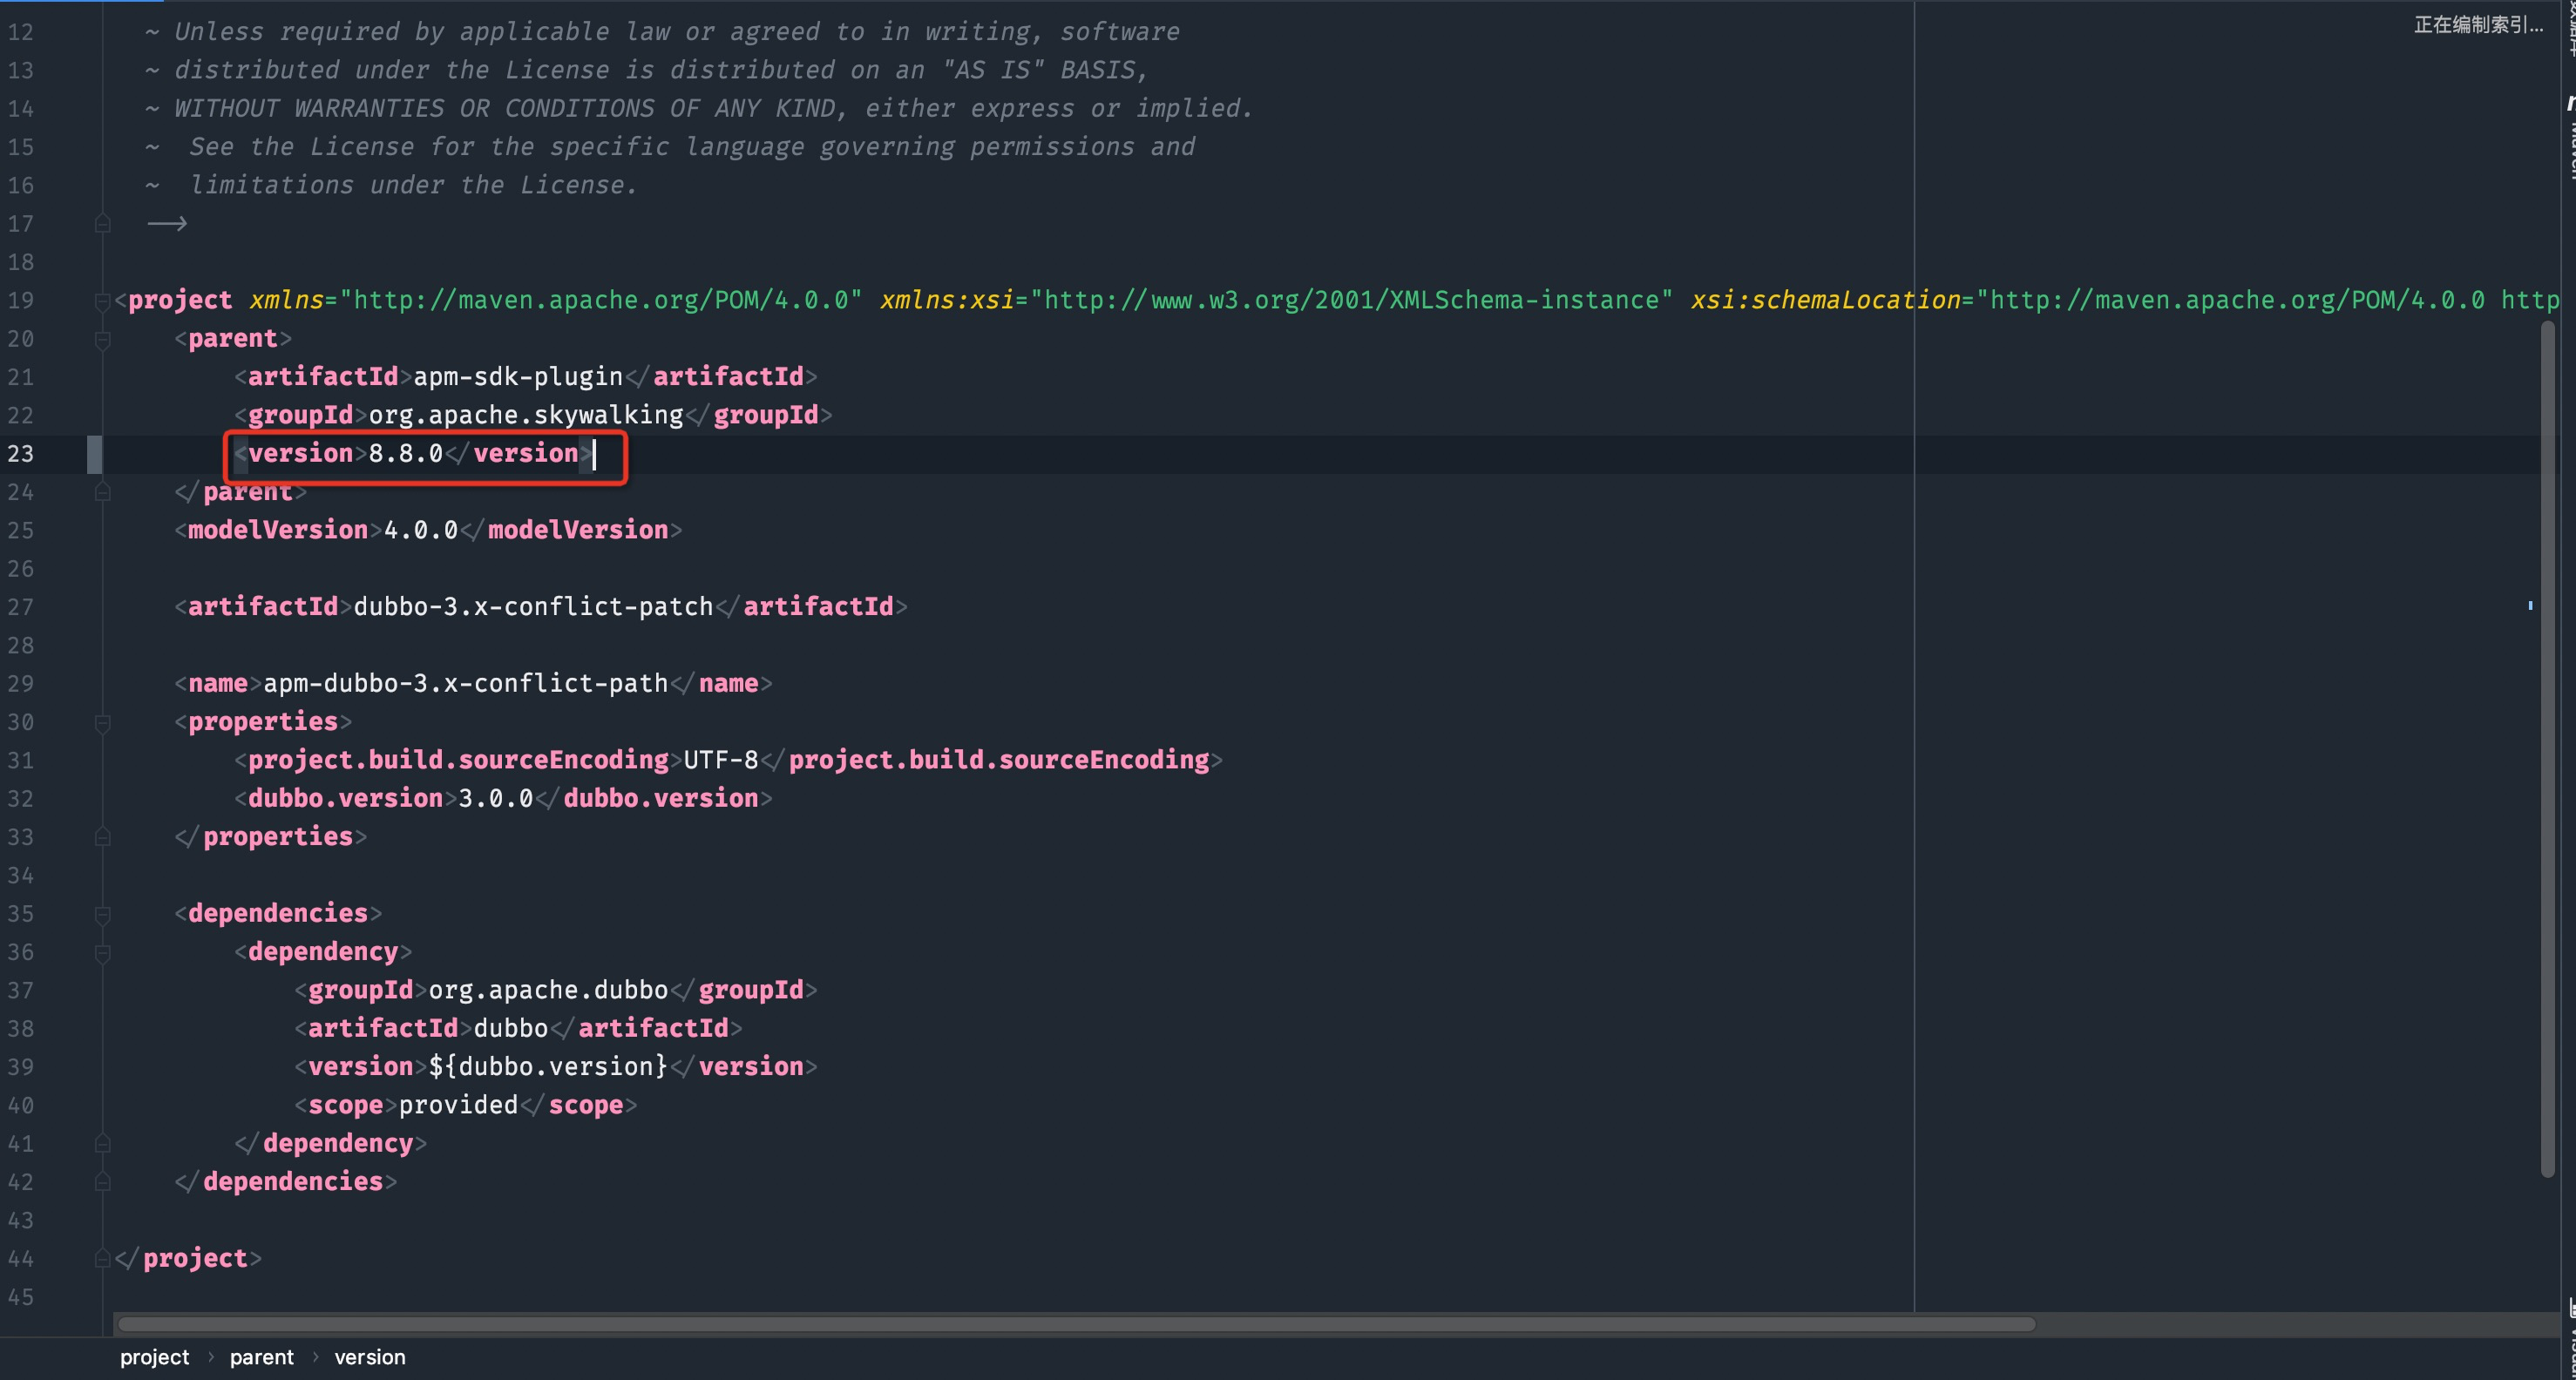Click the comment end fold marker on line 17

[102, 224]
